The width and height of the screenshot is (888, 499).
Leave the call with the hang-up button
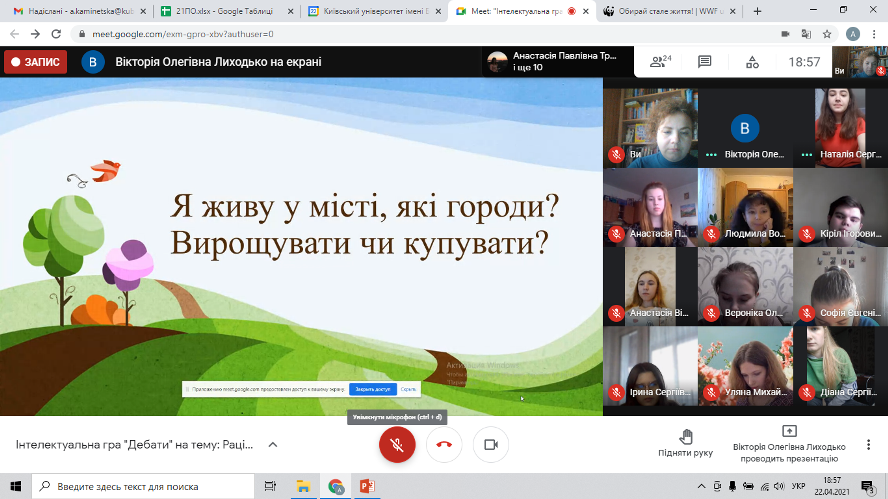pyautogui.click(x=444, y=445)
